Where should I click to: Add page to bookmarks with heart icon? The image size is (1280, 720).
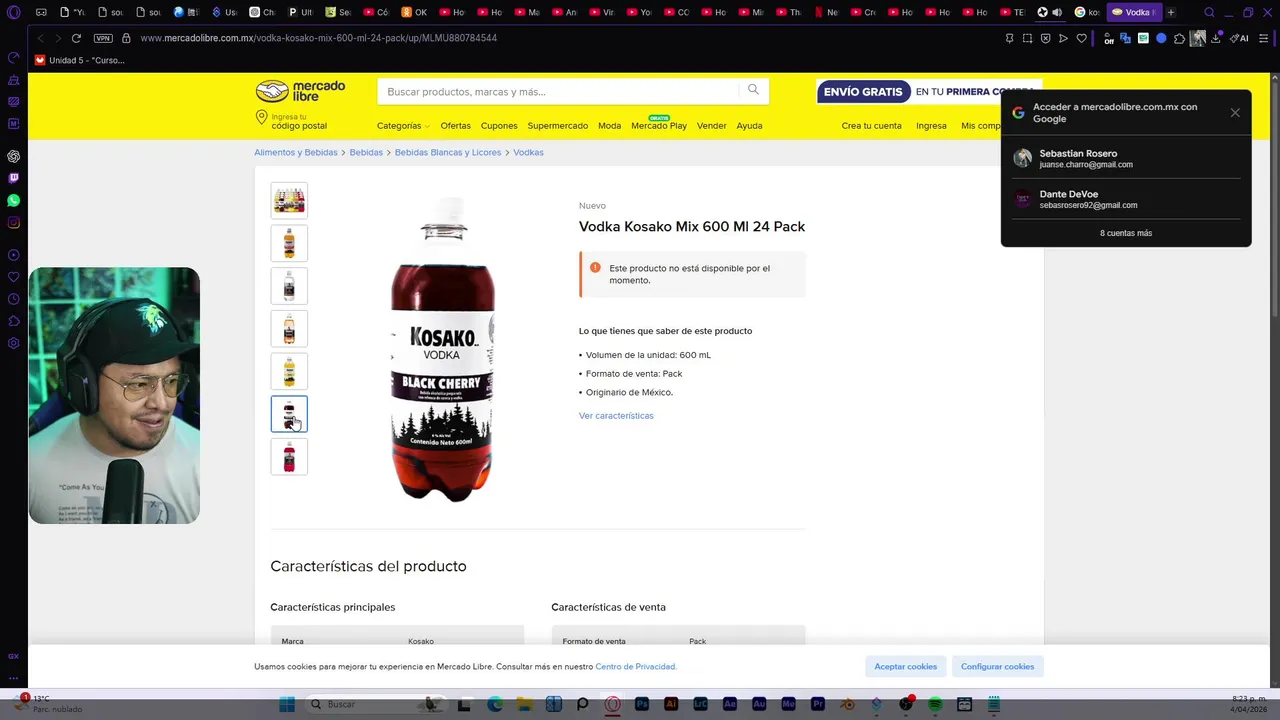pyautogui.click(x=1081, y=38)
